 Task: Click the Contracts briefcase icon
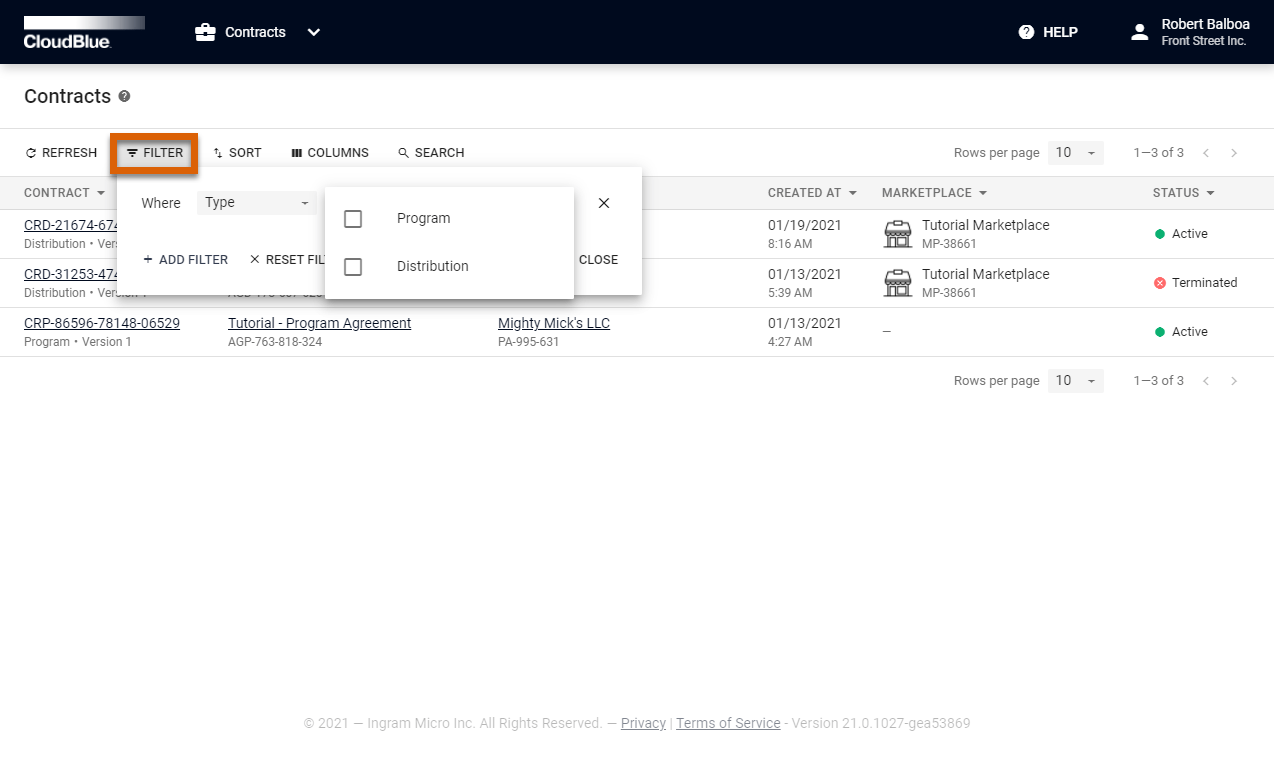[205, 32]
